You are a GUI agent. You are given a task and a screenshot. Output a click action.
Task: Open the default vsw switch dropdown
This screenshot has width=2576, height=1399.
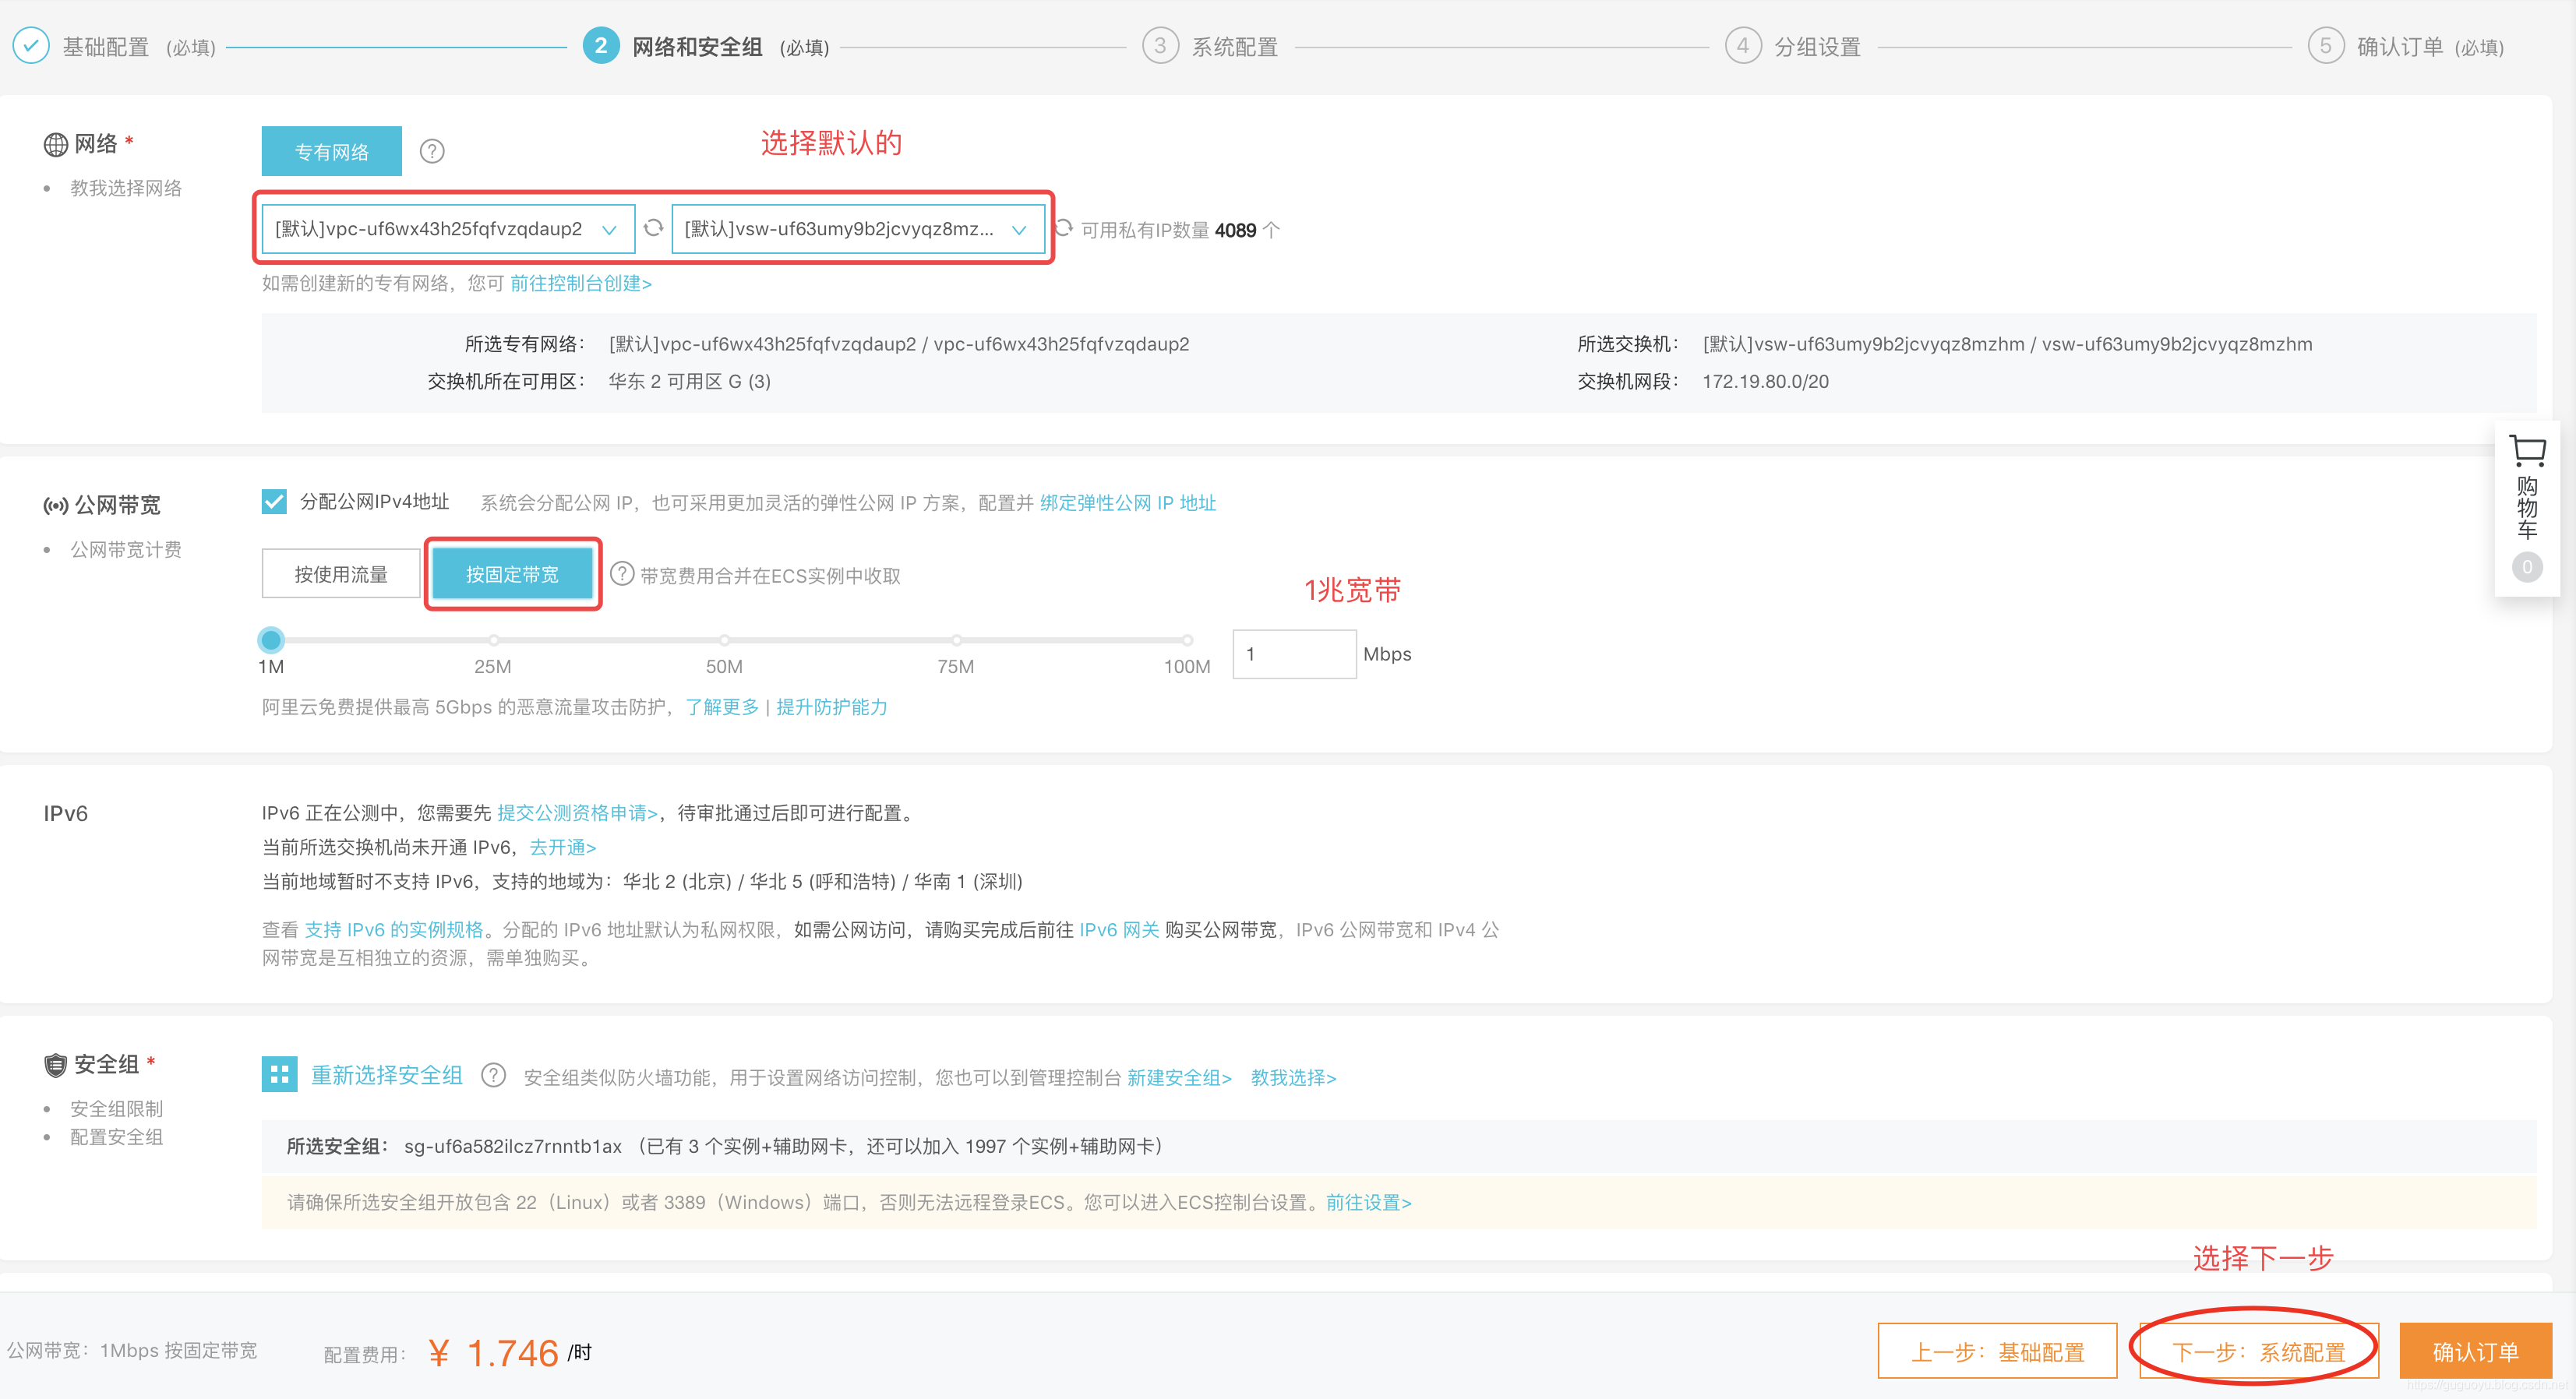point(858,229)
